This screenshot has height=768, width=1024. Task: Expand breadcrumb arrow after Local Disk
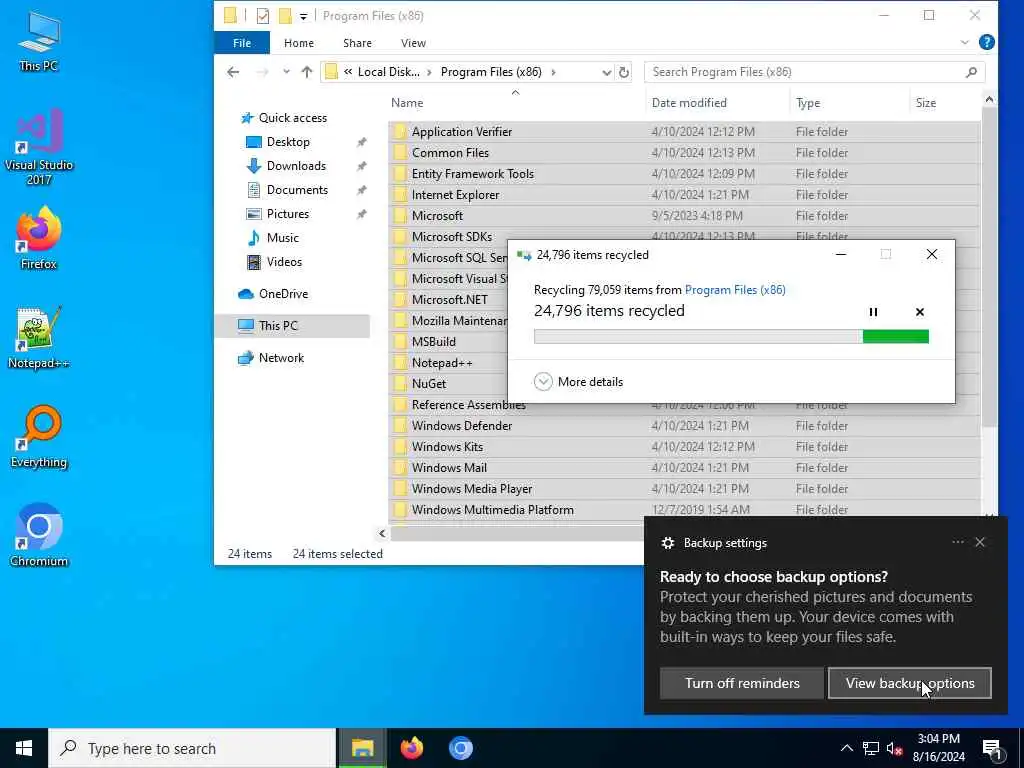pos(429,72)
